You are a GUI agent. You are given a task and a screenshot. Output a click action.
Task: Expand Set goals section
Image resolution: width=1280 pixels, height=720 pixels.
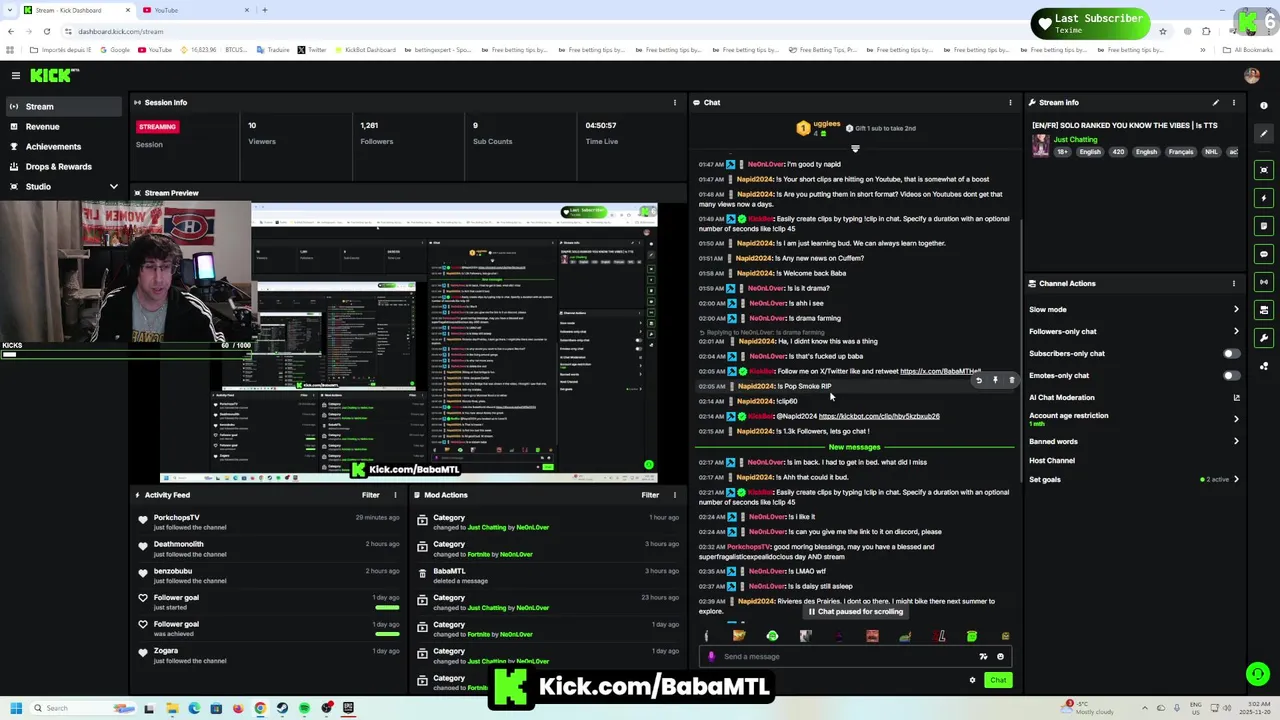(1236, 479)
